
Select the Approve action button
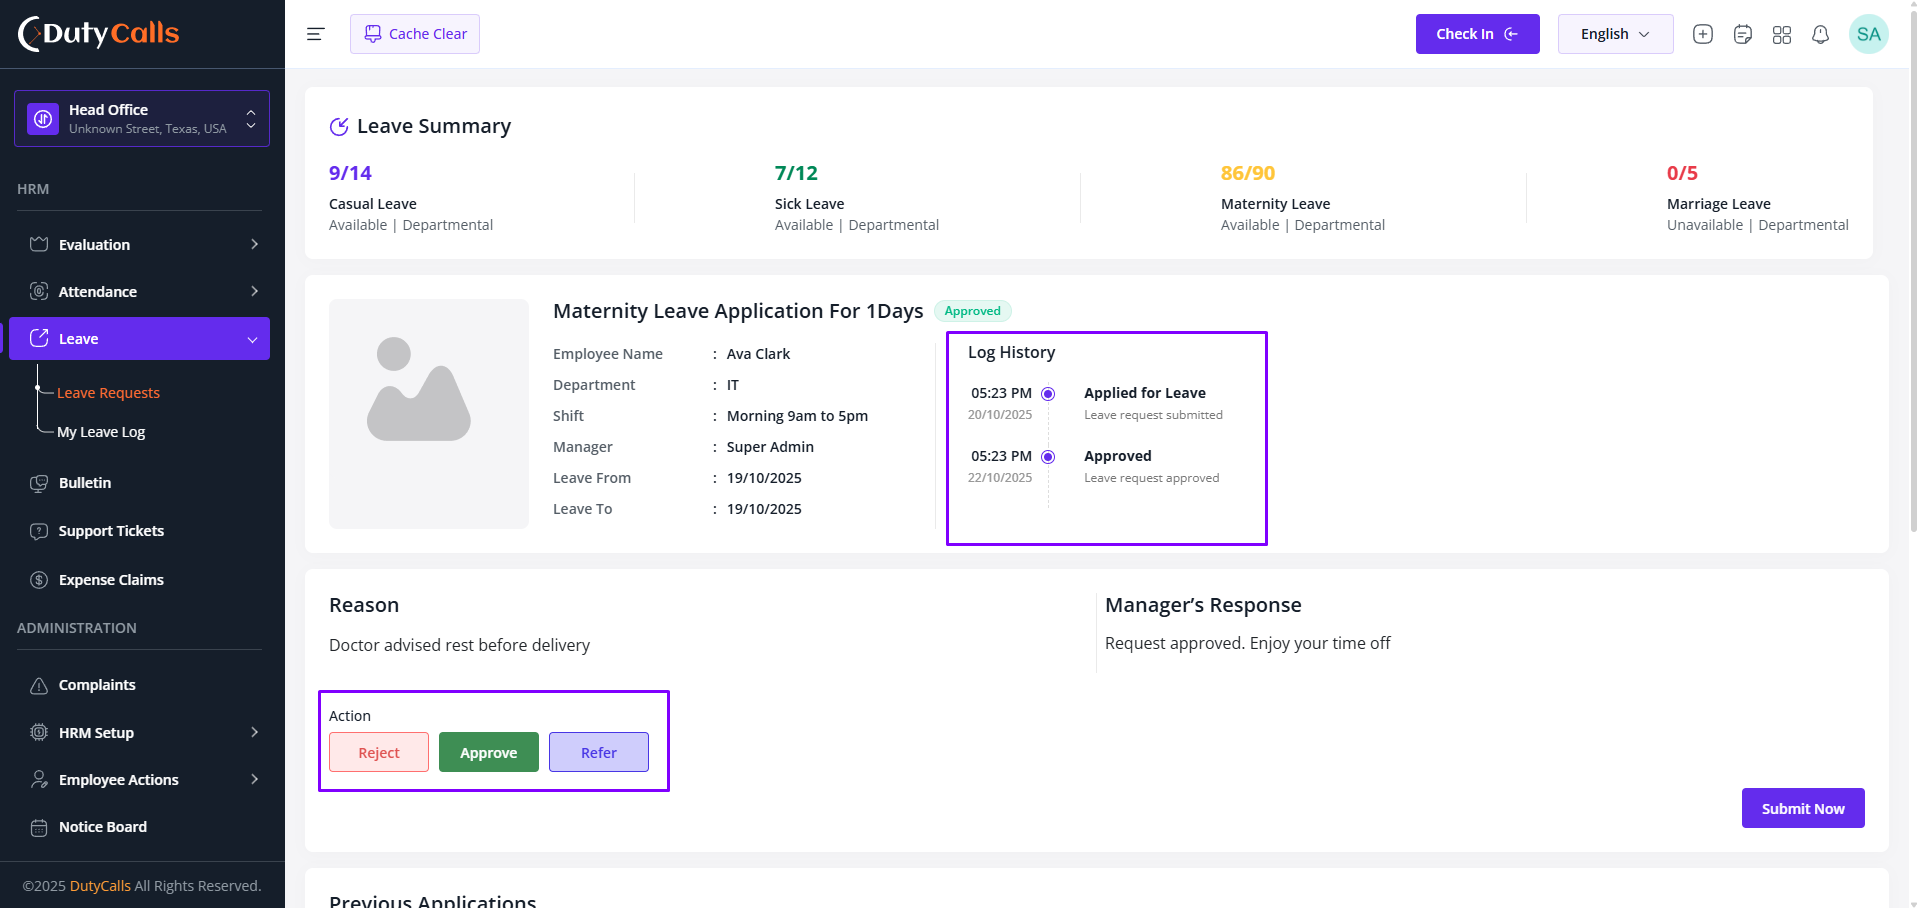(x=489, y=752)
